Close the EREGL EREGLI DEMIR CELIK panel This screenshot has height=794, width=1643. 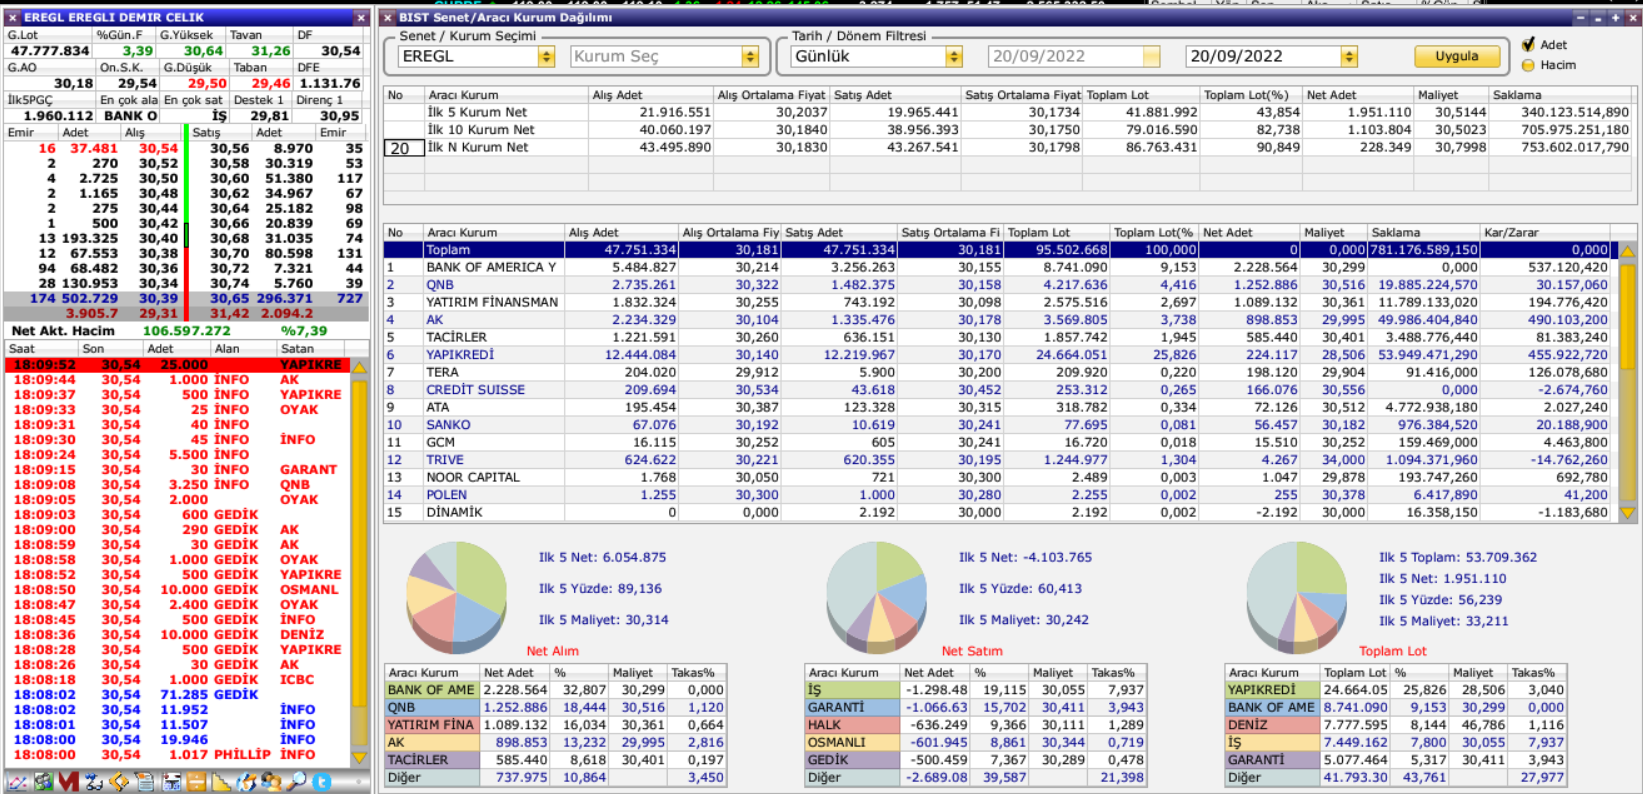[361, 17]
